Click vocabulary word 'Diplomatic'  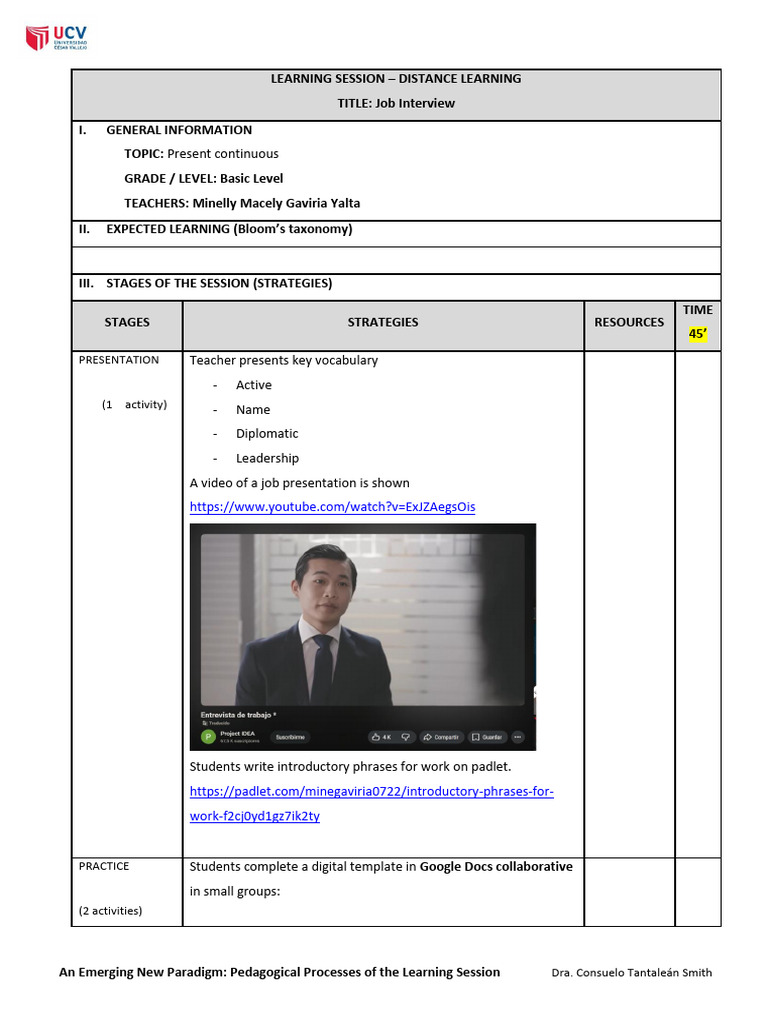click(266, 434)
